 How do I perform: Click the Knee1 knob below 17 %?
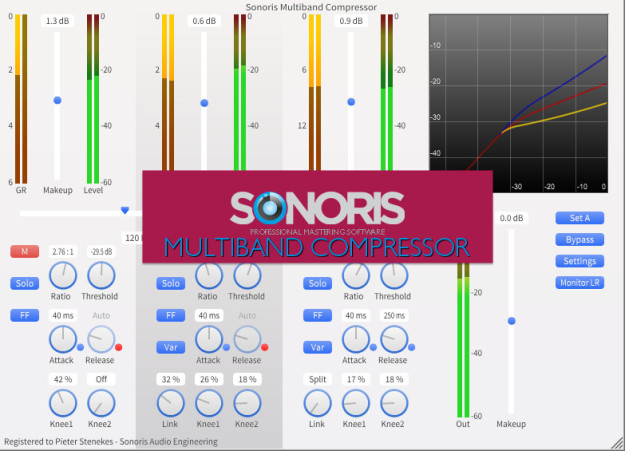pos(356,403)
